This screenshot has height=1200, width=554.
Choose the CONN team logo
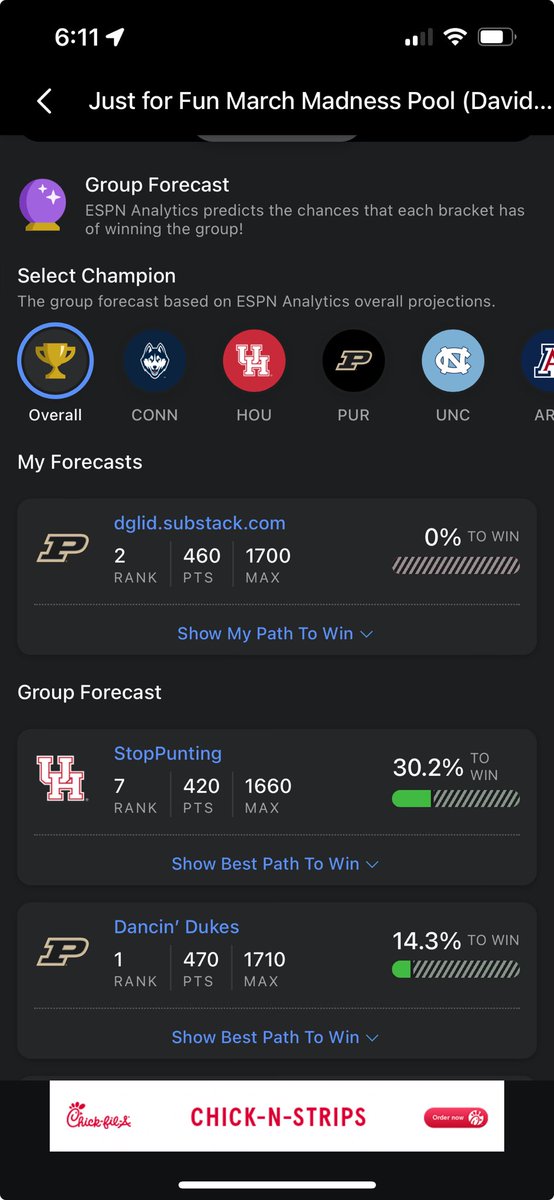click(x=155, y=361)
